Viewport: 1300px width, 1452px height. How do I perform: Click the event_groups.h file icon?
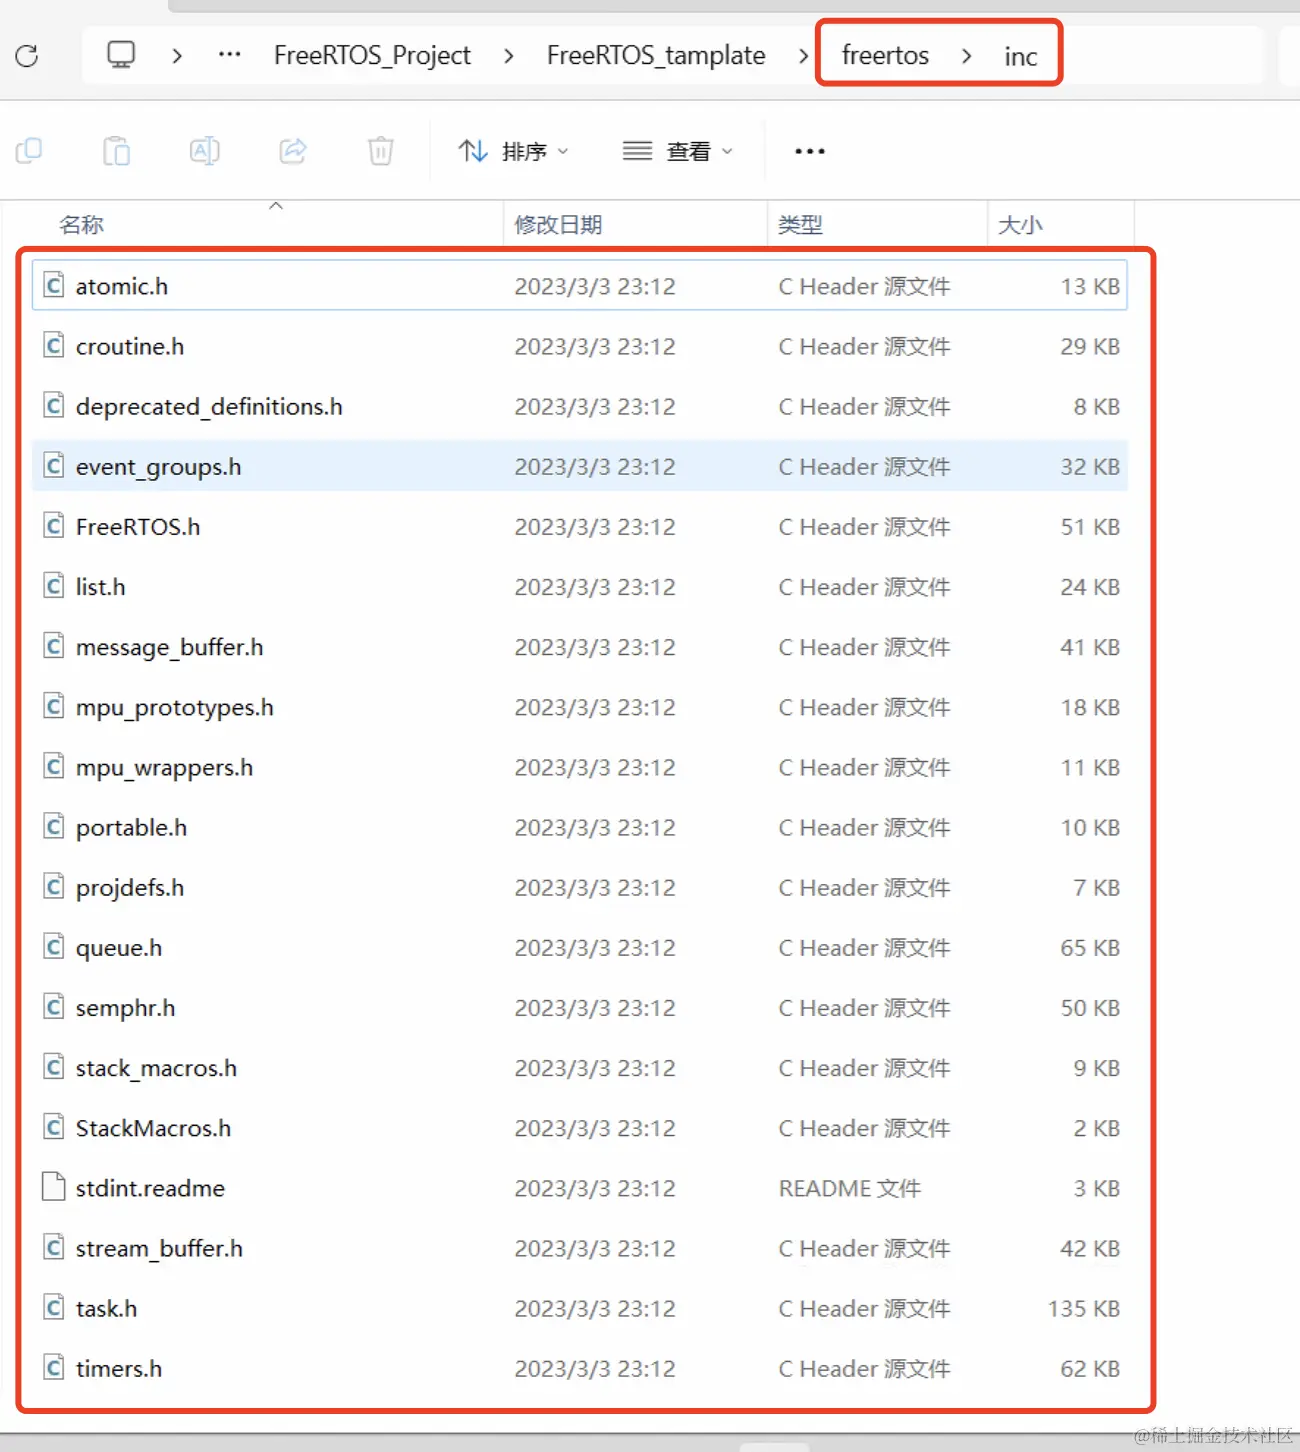pyautogui.click(x=54, y=465)
